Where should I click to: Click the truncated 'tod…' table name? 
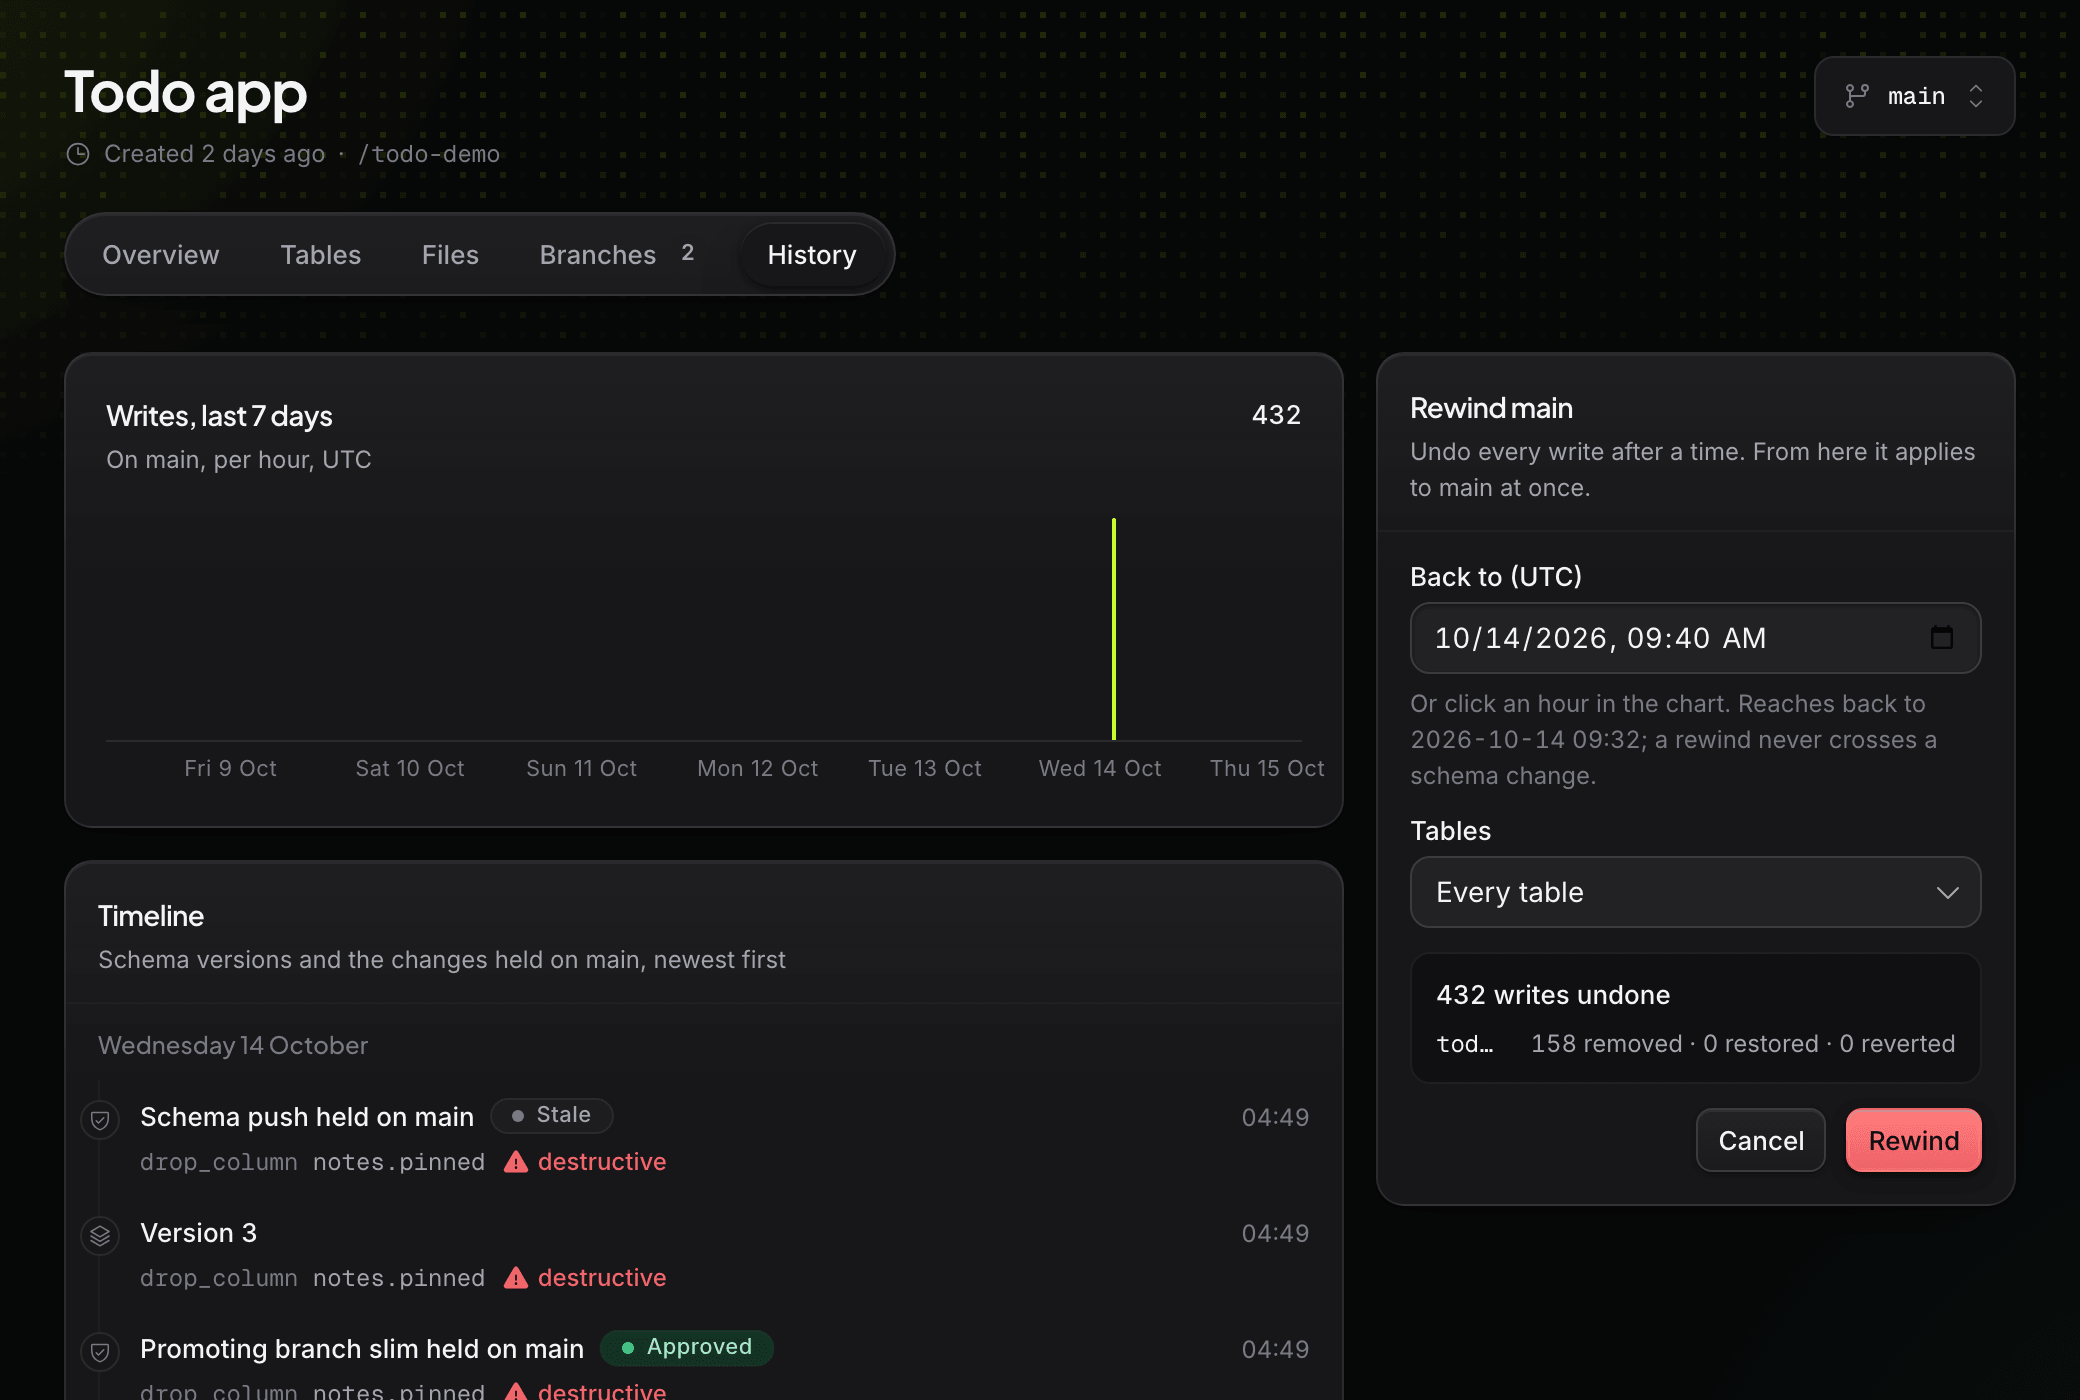1465,1044
